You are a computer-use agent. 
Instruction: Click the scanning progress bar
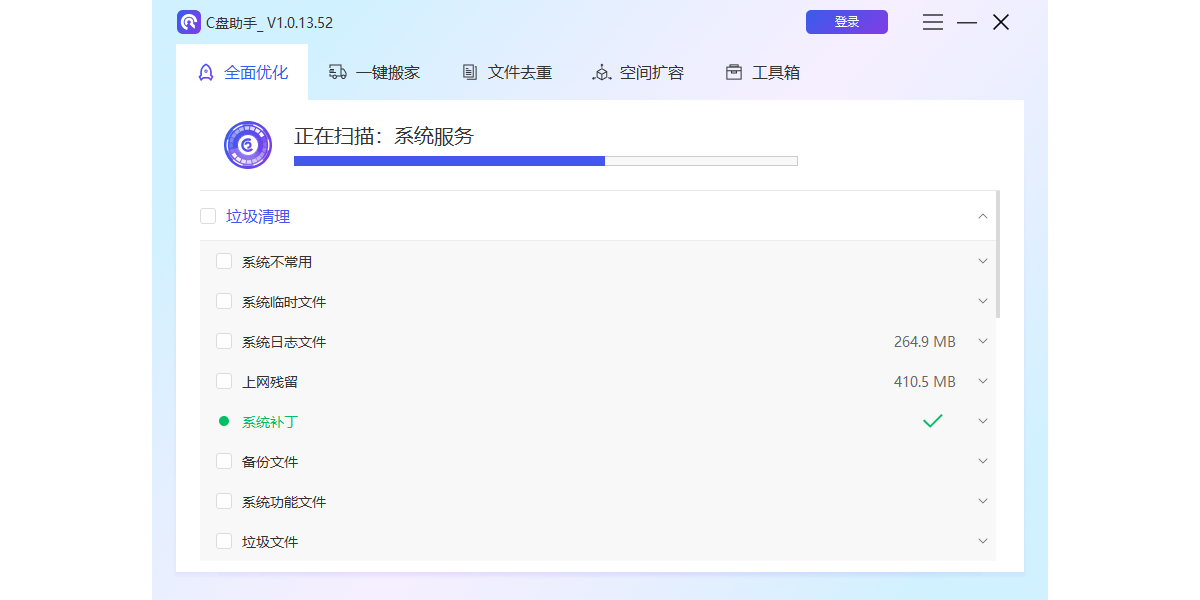pyautogui.click(x=545, y=160)
